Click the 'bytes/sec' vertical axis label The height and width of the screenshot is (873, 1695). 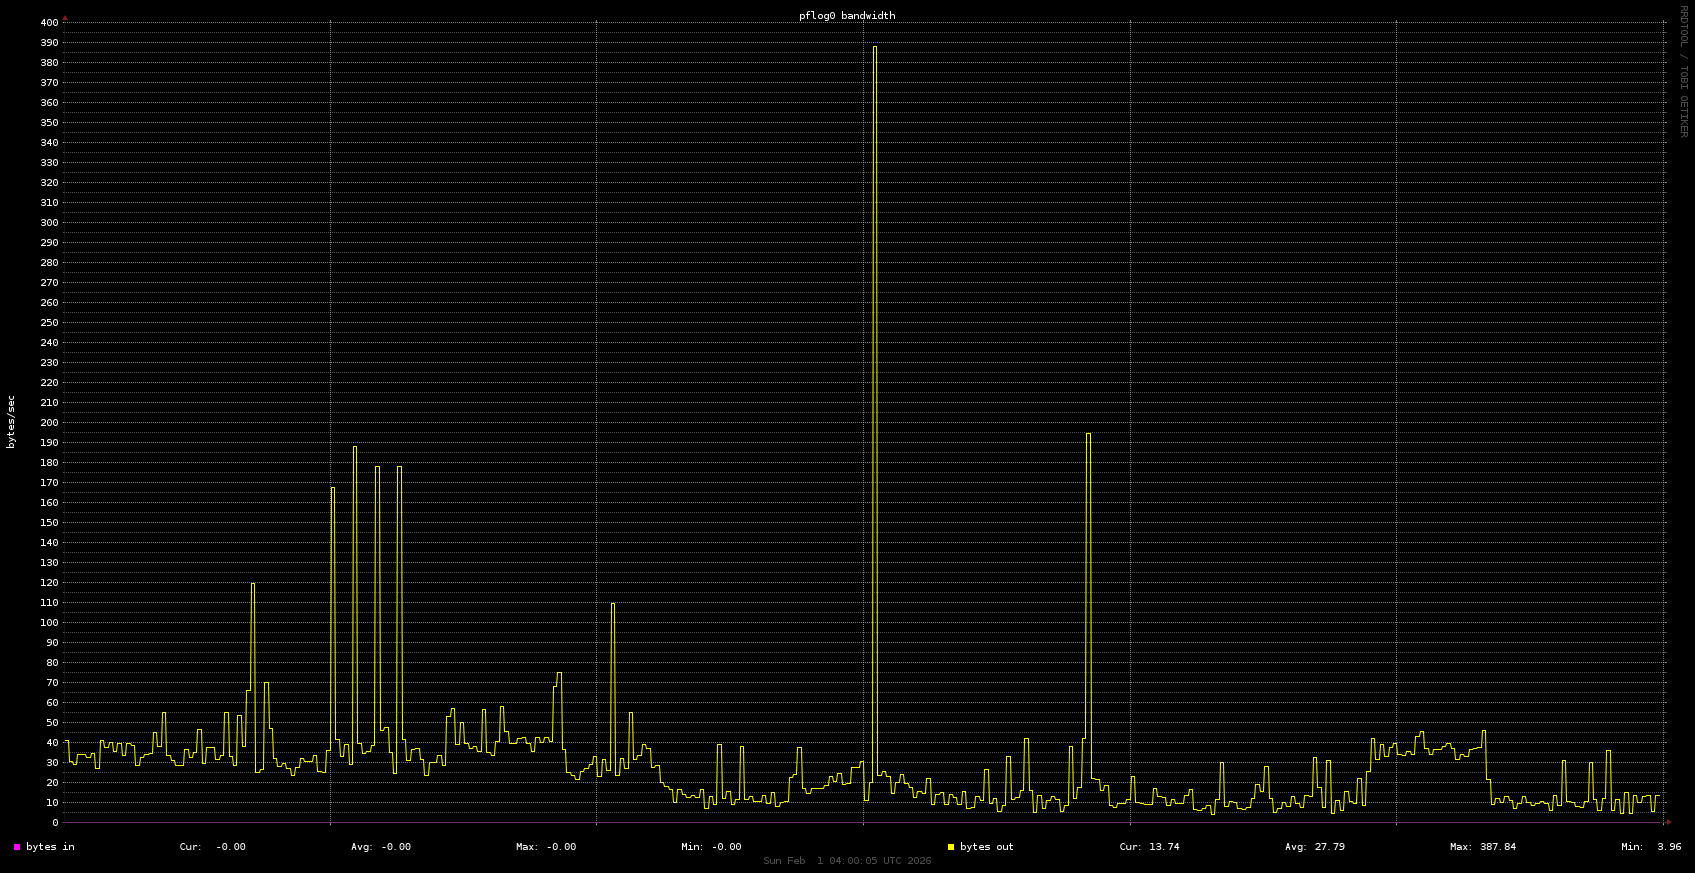(11, 422)
